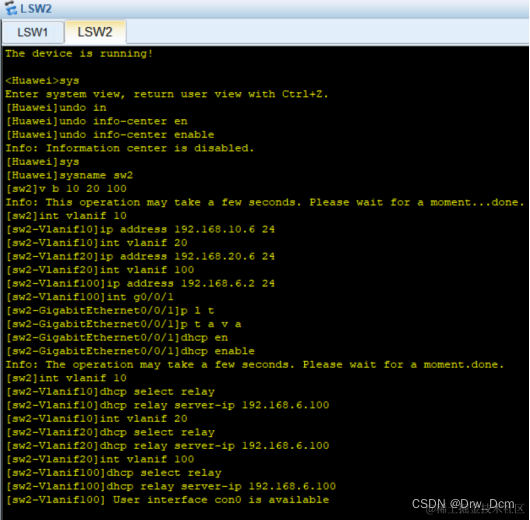530x520 pixels.
Task: Click the 'dhcp en' command line
Action: coord(117,337)
